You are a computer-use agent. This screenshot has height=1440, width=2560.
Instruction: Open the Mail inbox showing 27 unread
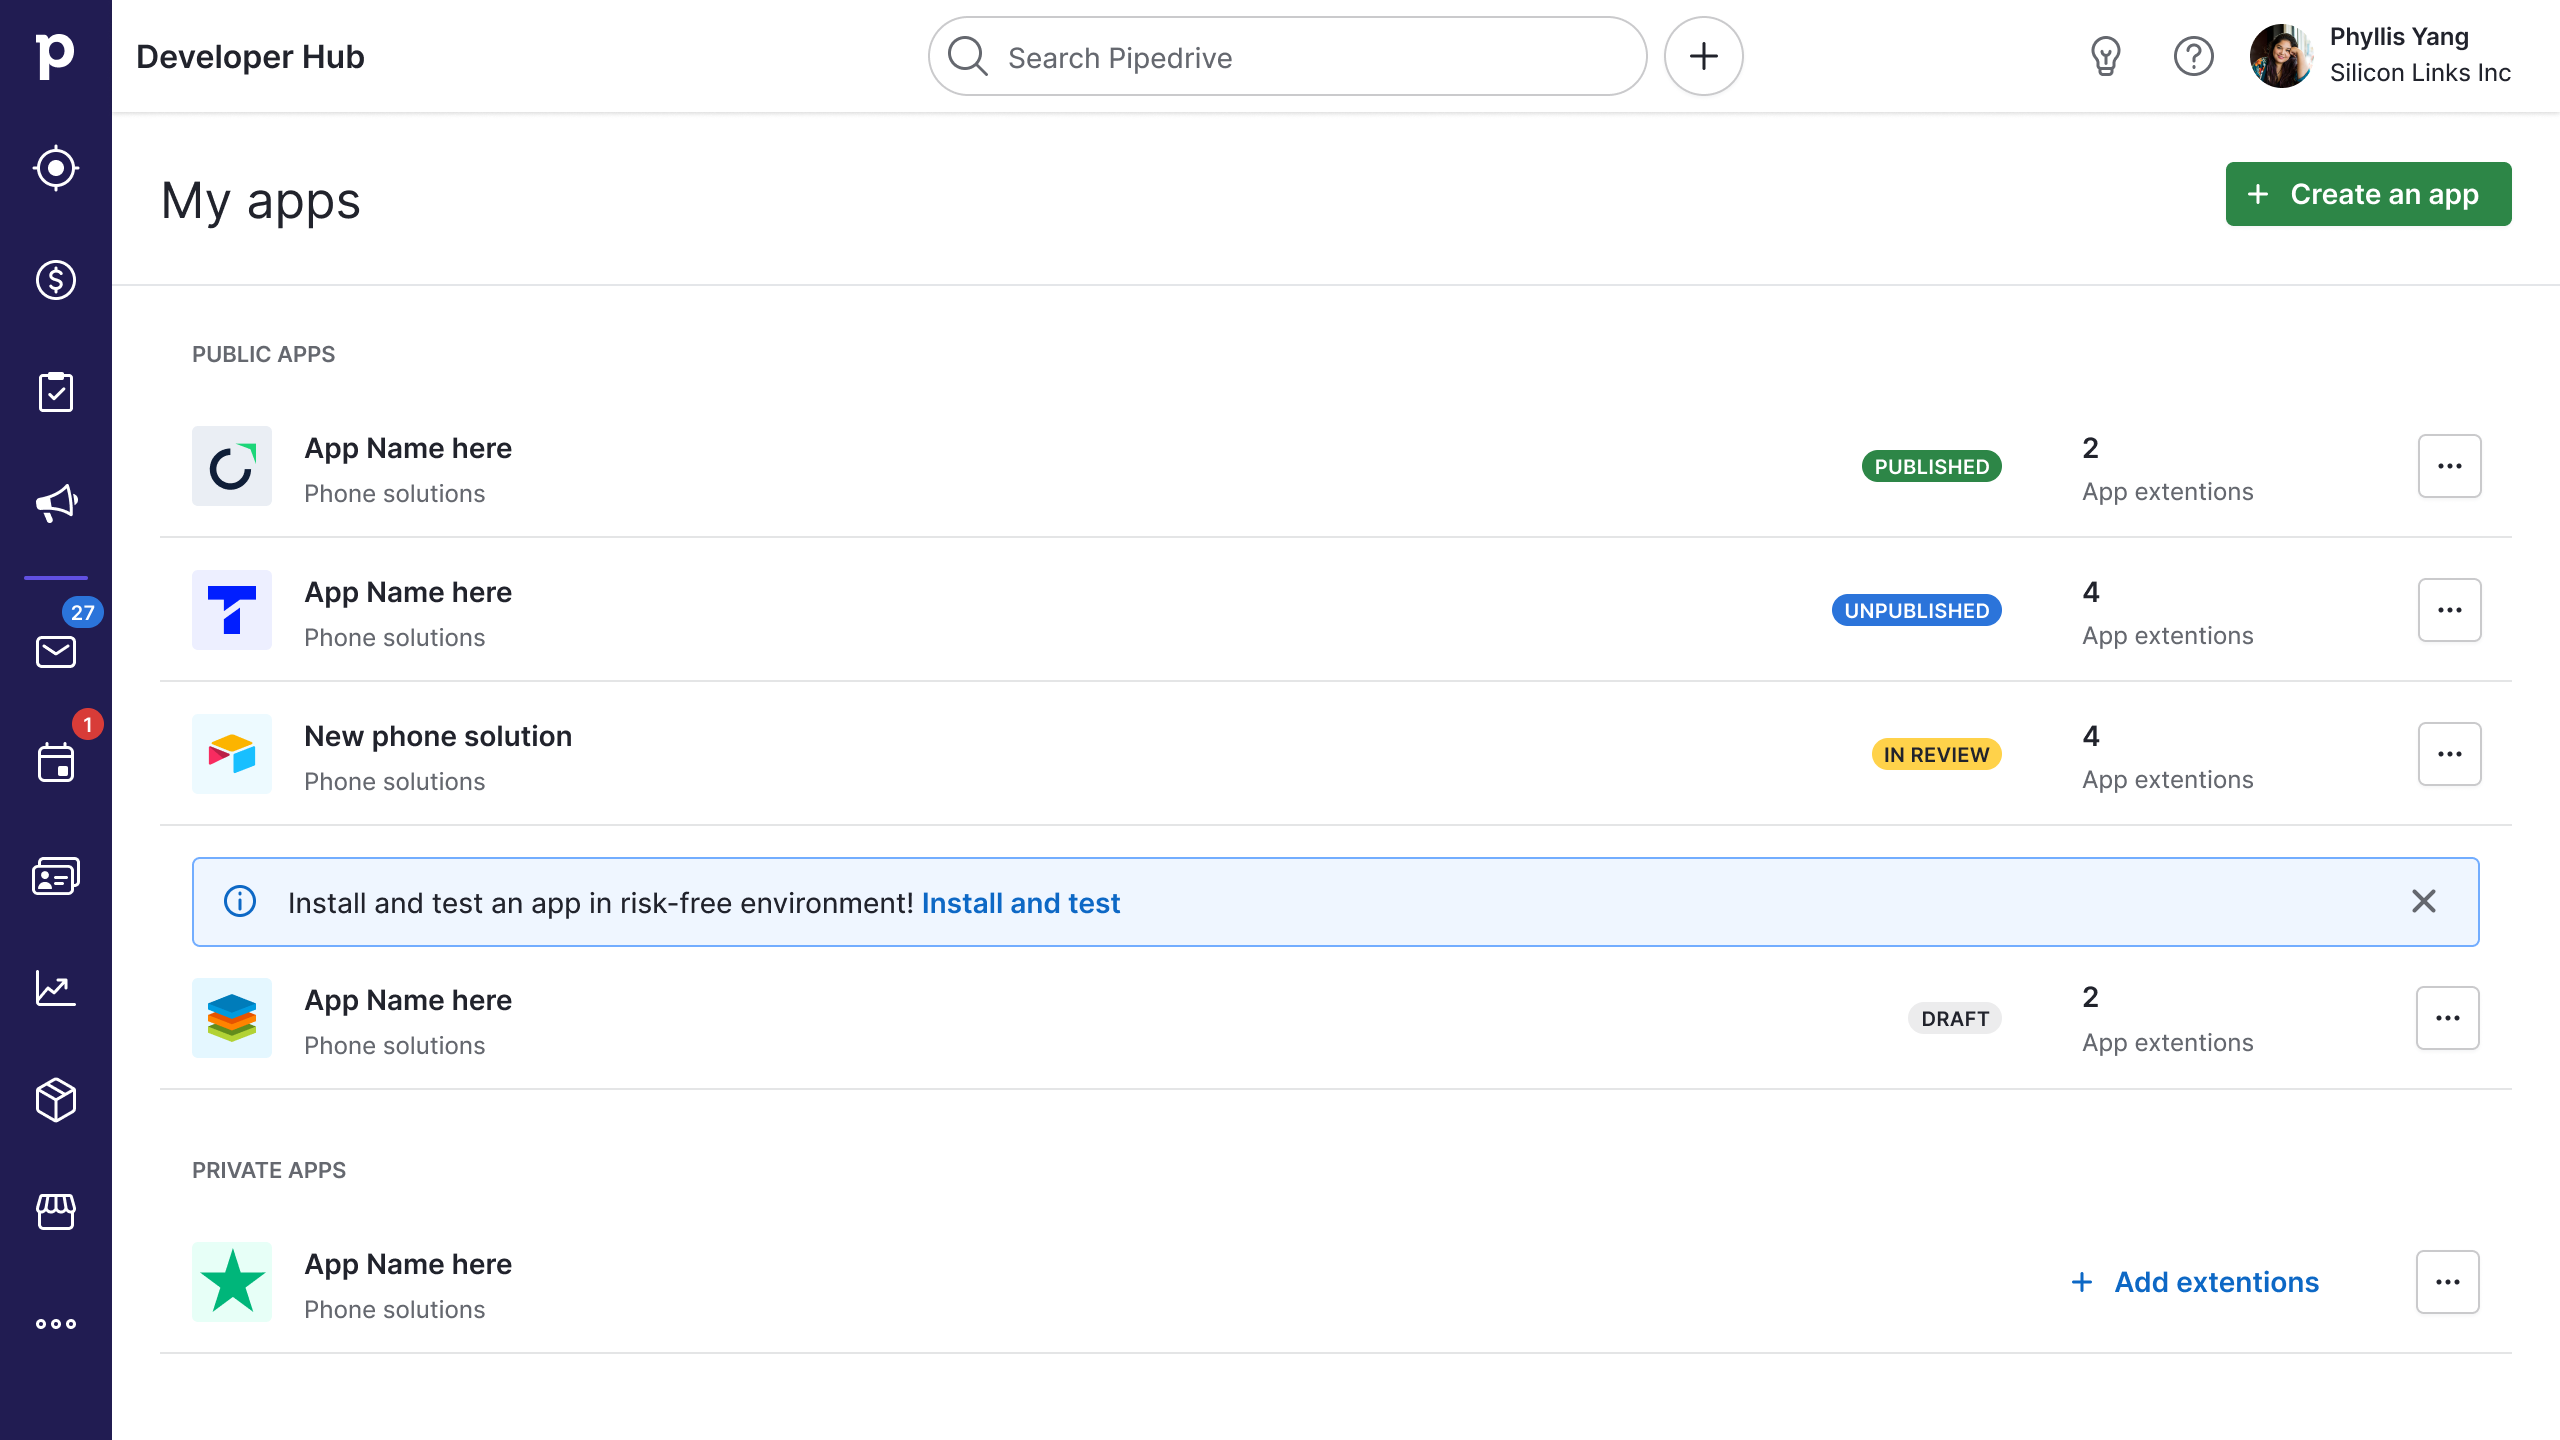pyautogui.click(x=55, y=652)
